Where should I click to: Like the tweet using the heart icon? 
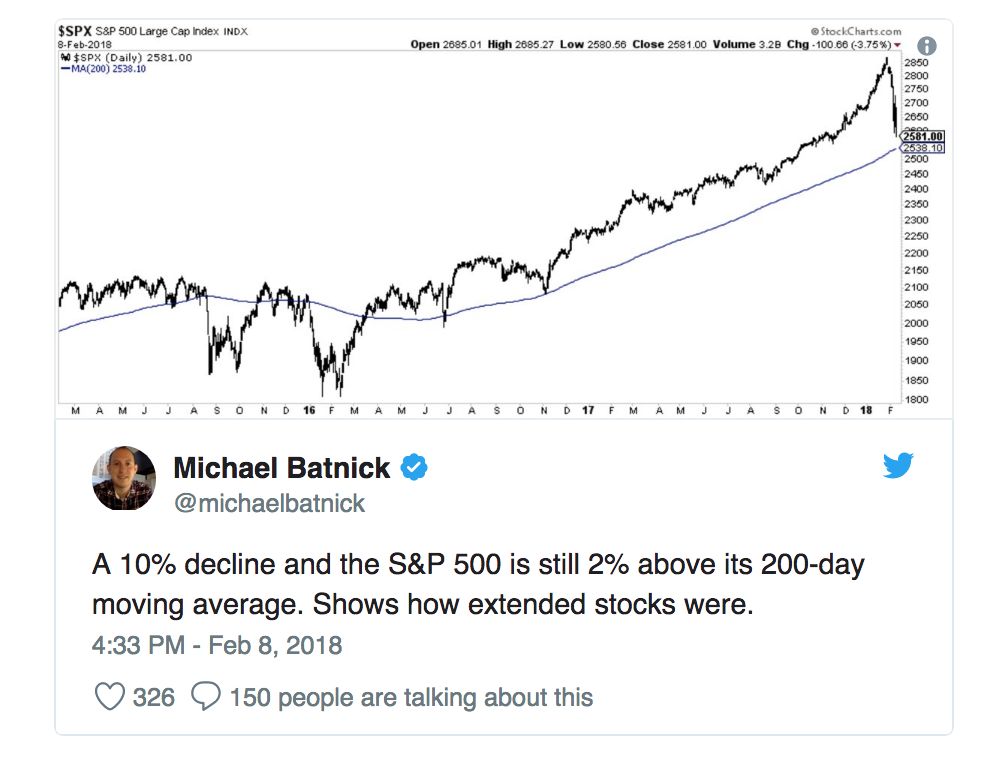109,697
